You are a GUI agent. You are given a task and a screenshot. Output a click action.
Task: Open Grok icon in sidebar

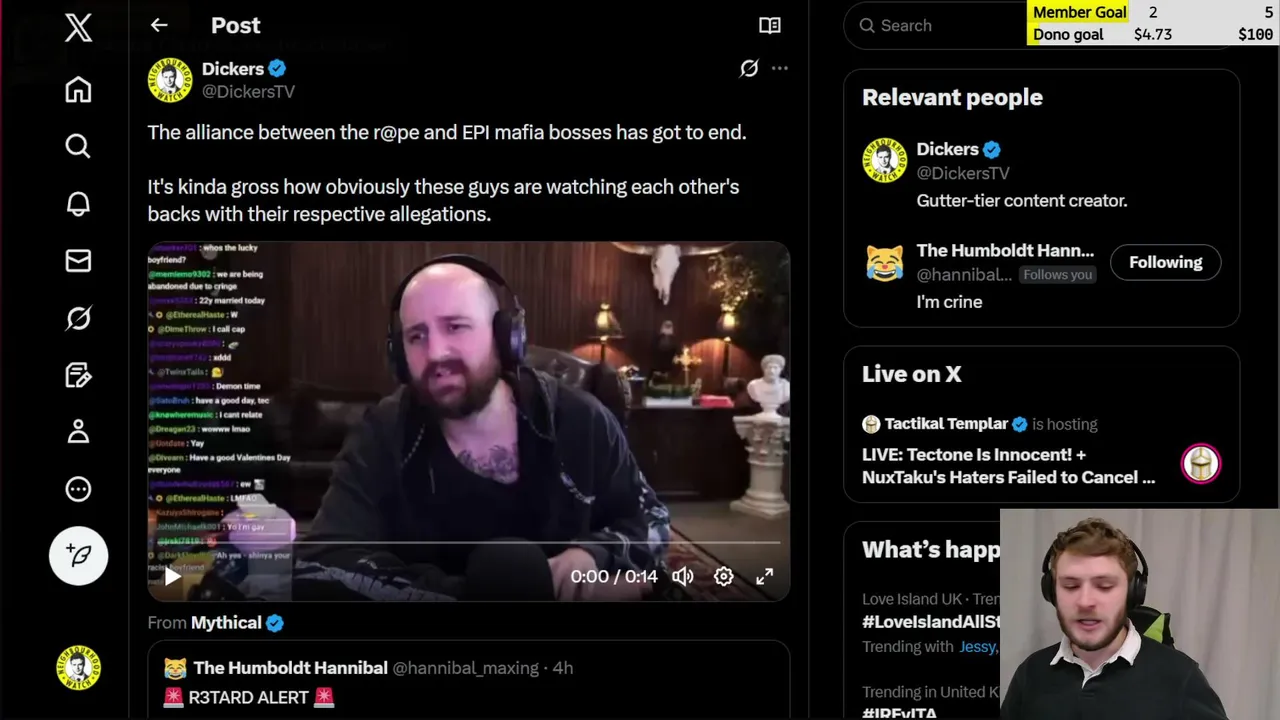coord(78,318)
